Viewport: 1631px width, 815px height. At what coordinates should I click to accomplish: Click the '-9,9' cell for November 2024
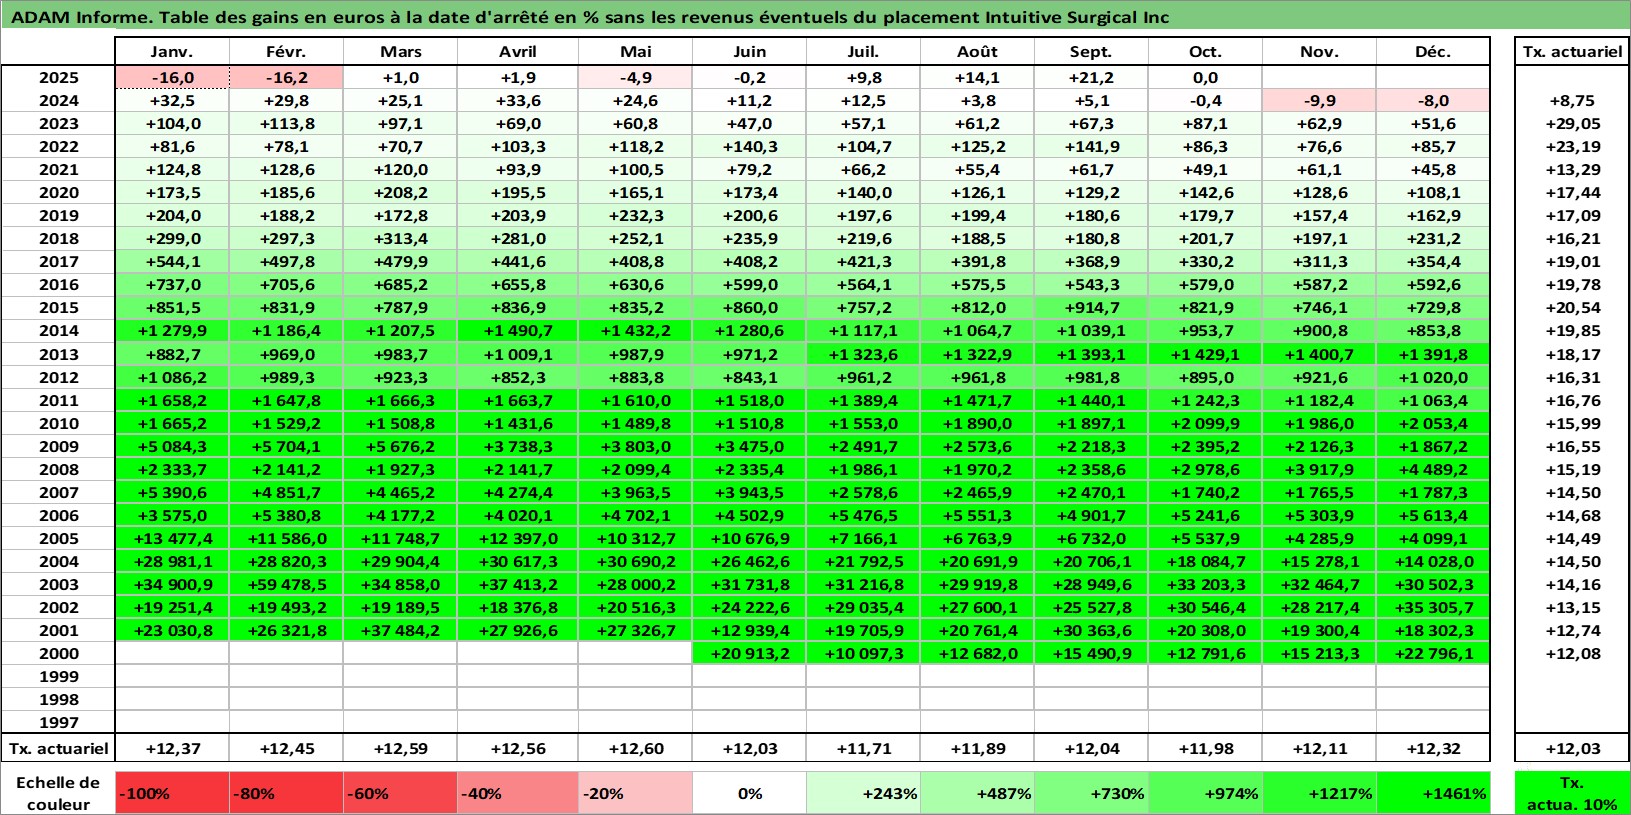pyautogui.click(x=1319, y=101)
